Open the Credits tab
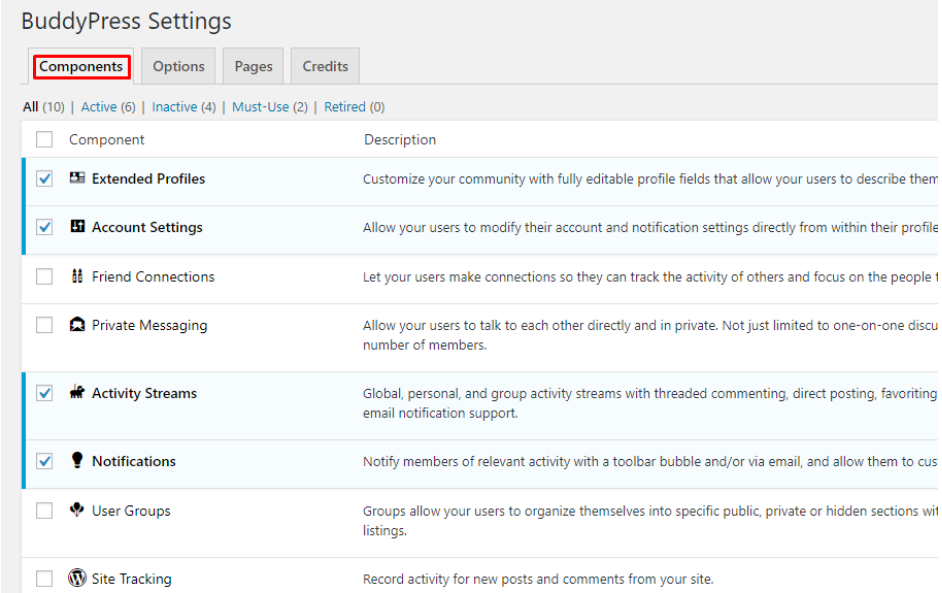This screenshot has height=593, width=942. click(325, 67)
